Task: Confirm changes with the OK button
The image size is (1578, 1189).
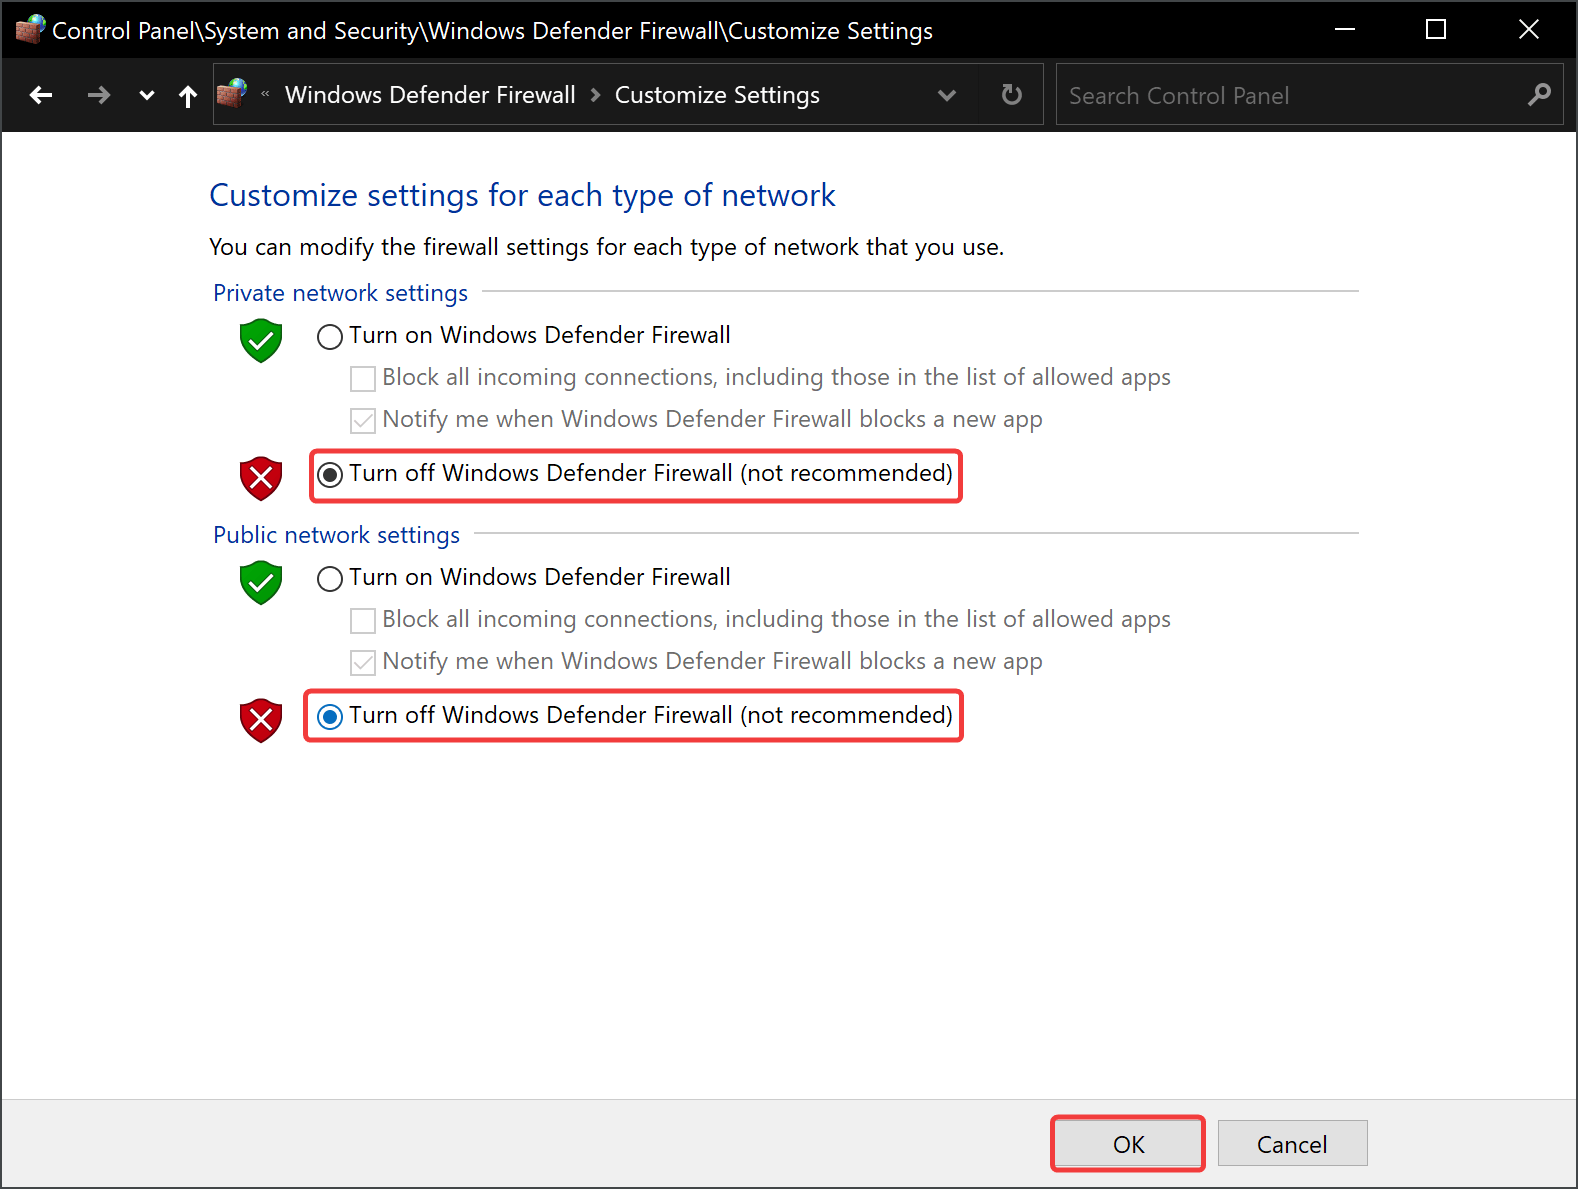Action: (x=1128, y=1144)
